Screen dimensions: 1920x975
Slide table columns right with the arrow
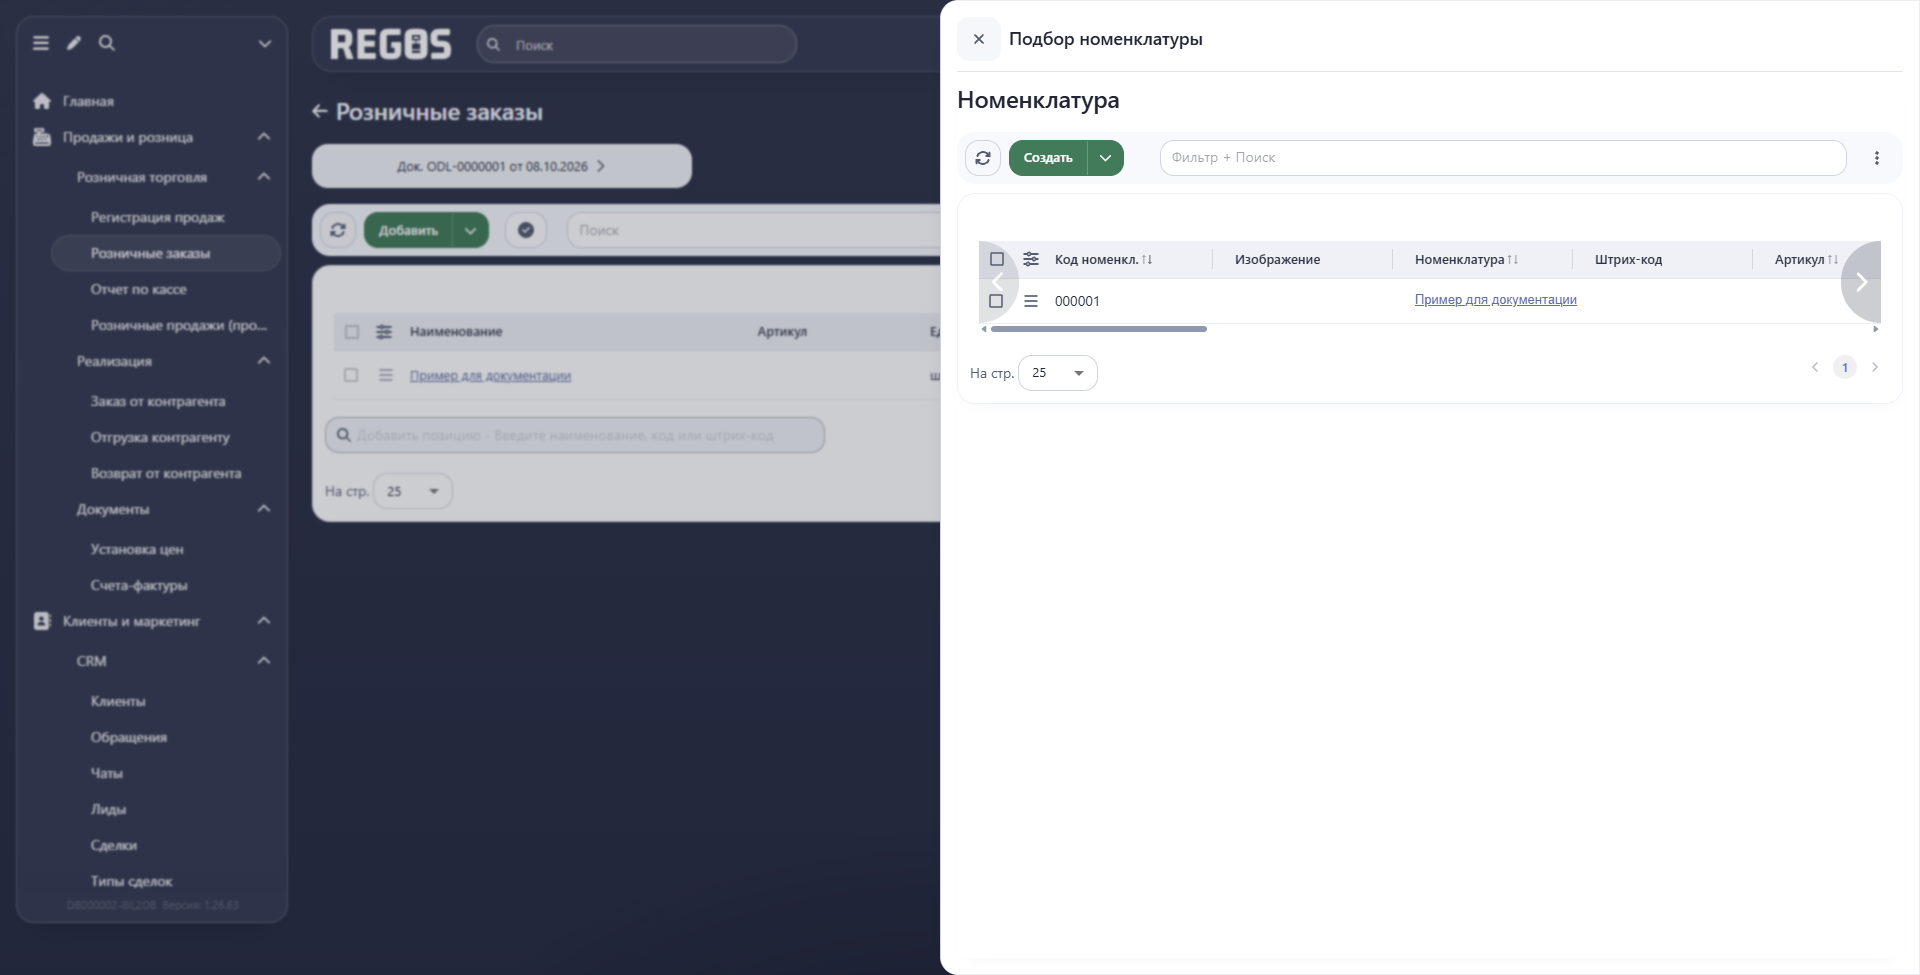[1862, 282]
